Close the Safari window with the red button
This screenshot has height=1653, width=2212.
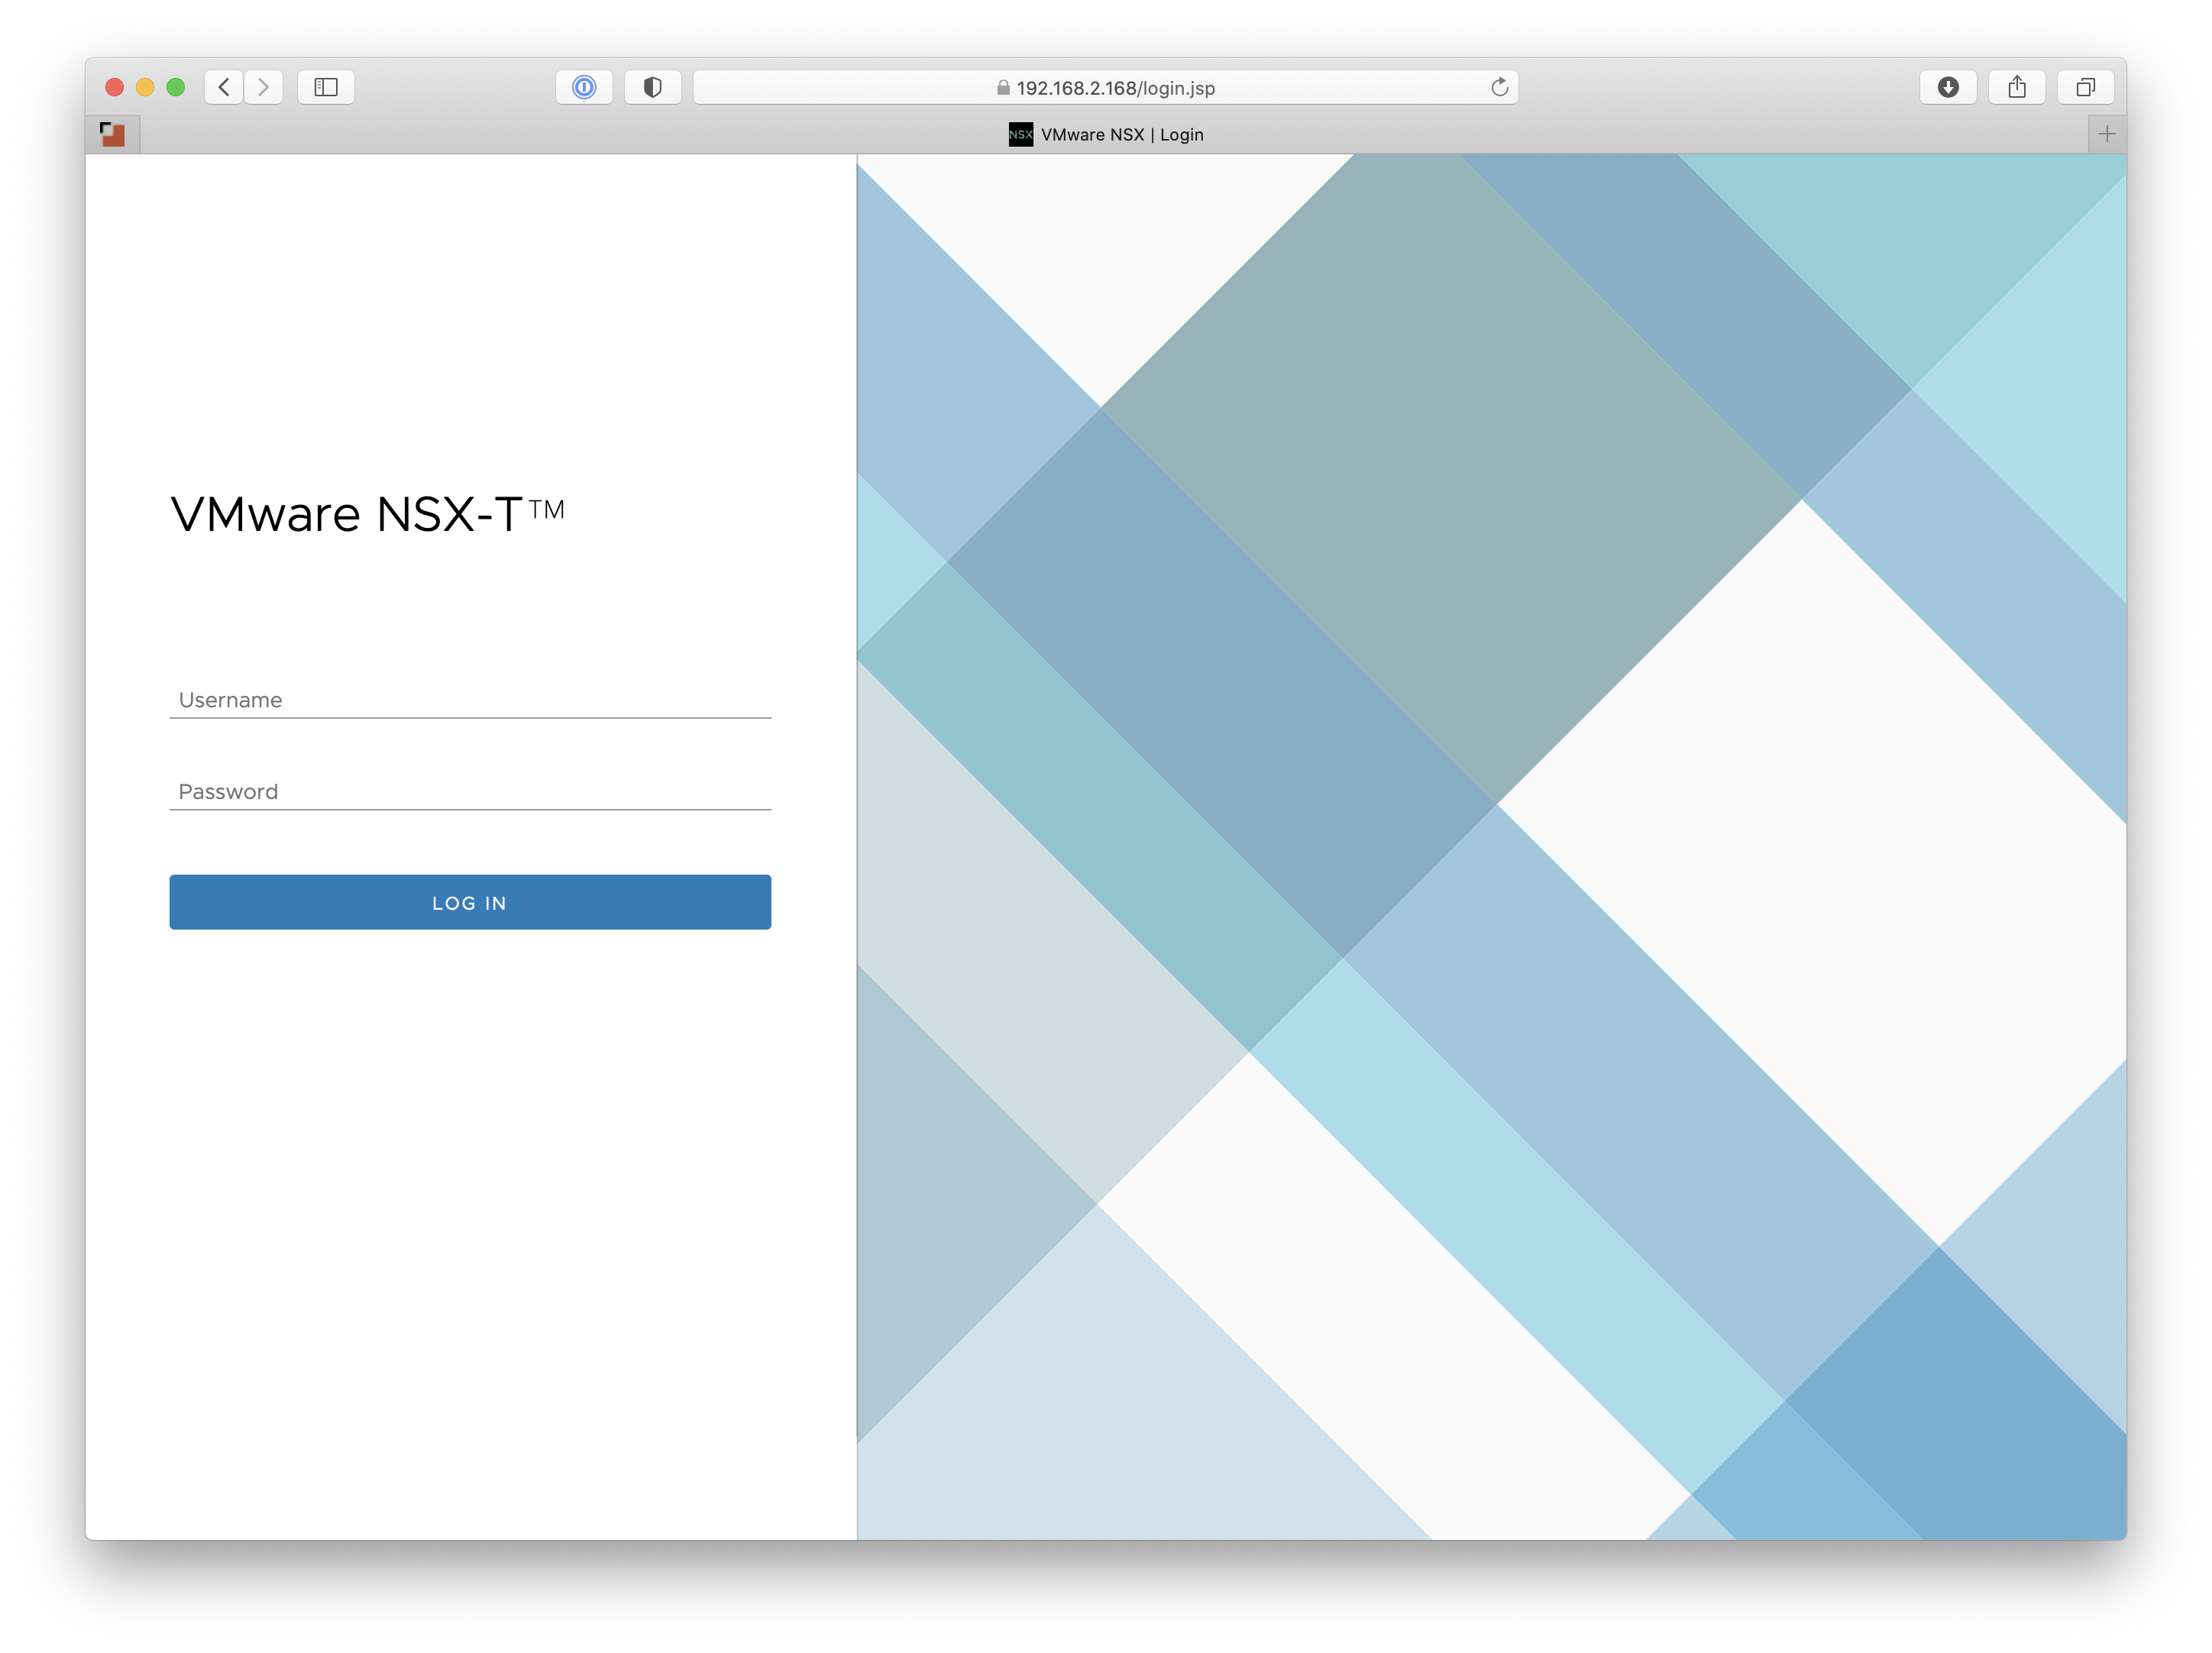click(114, 87)
